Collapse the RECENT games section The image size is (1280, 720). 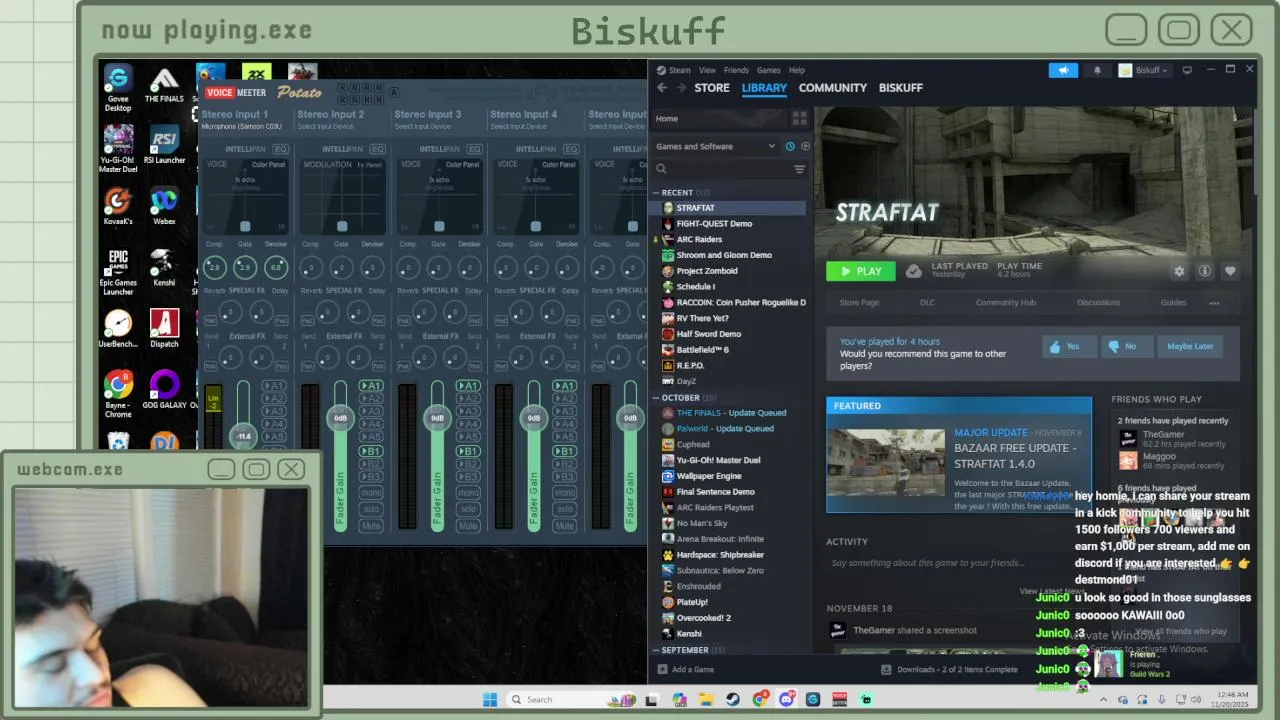tap(657, 192)
